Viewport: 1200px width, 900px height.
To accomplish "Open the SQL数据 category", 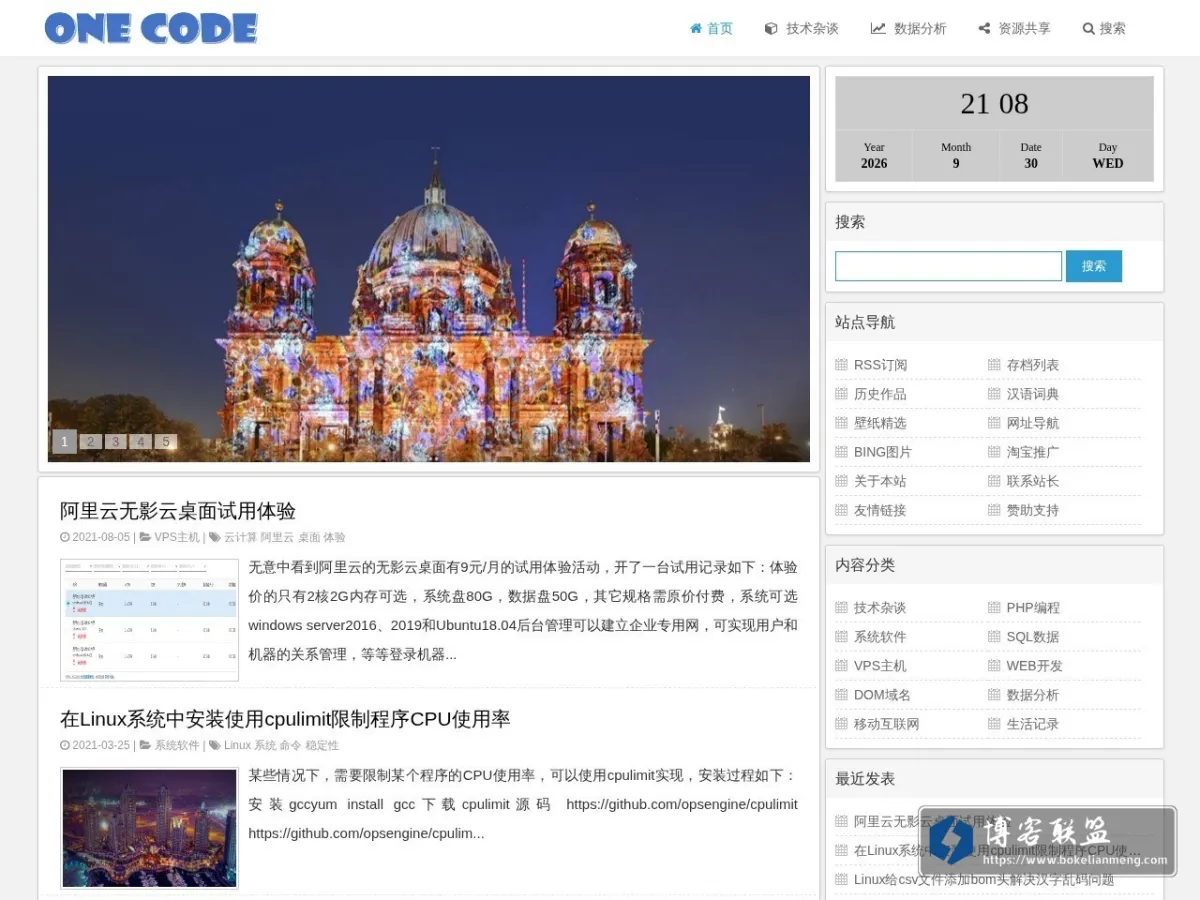I will point(1032,637).
